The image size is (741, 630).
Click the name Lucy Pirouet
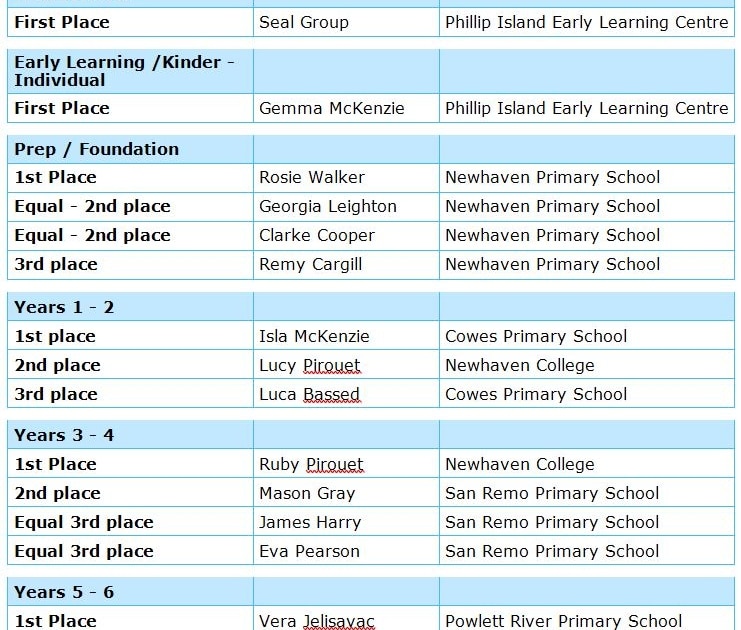coord(309,365)
